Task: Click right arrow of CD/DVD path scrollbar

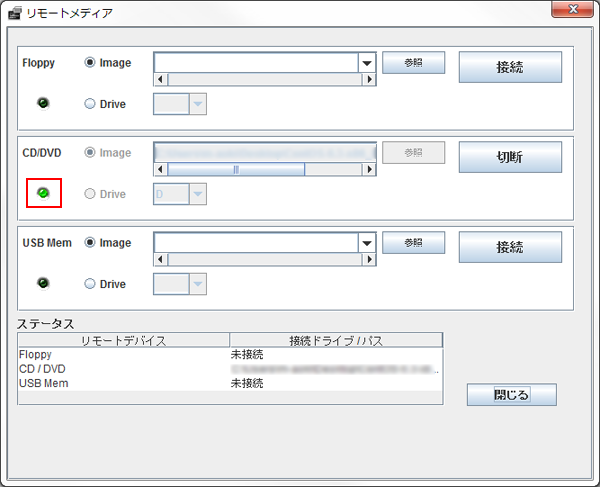Action: pos(369,169)
